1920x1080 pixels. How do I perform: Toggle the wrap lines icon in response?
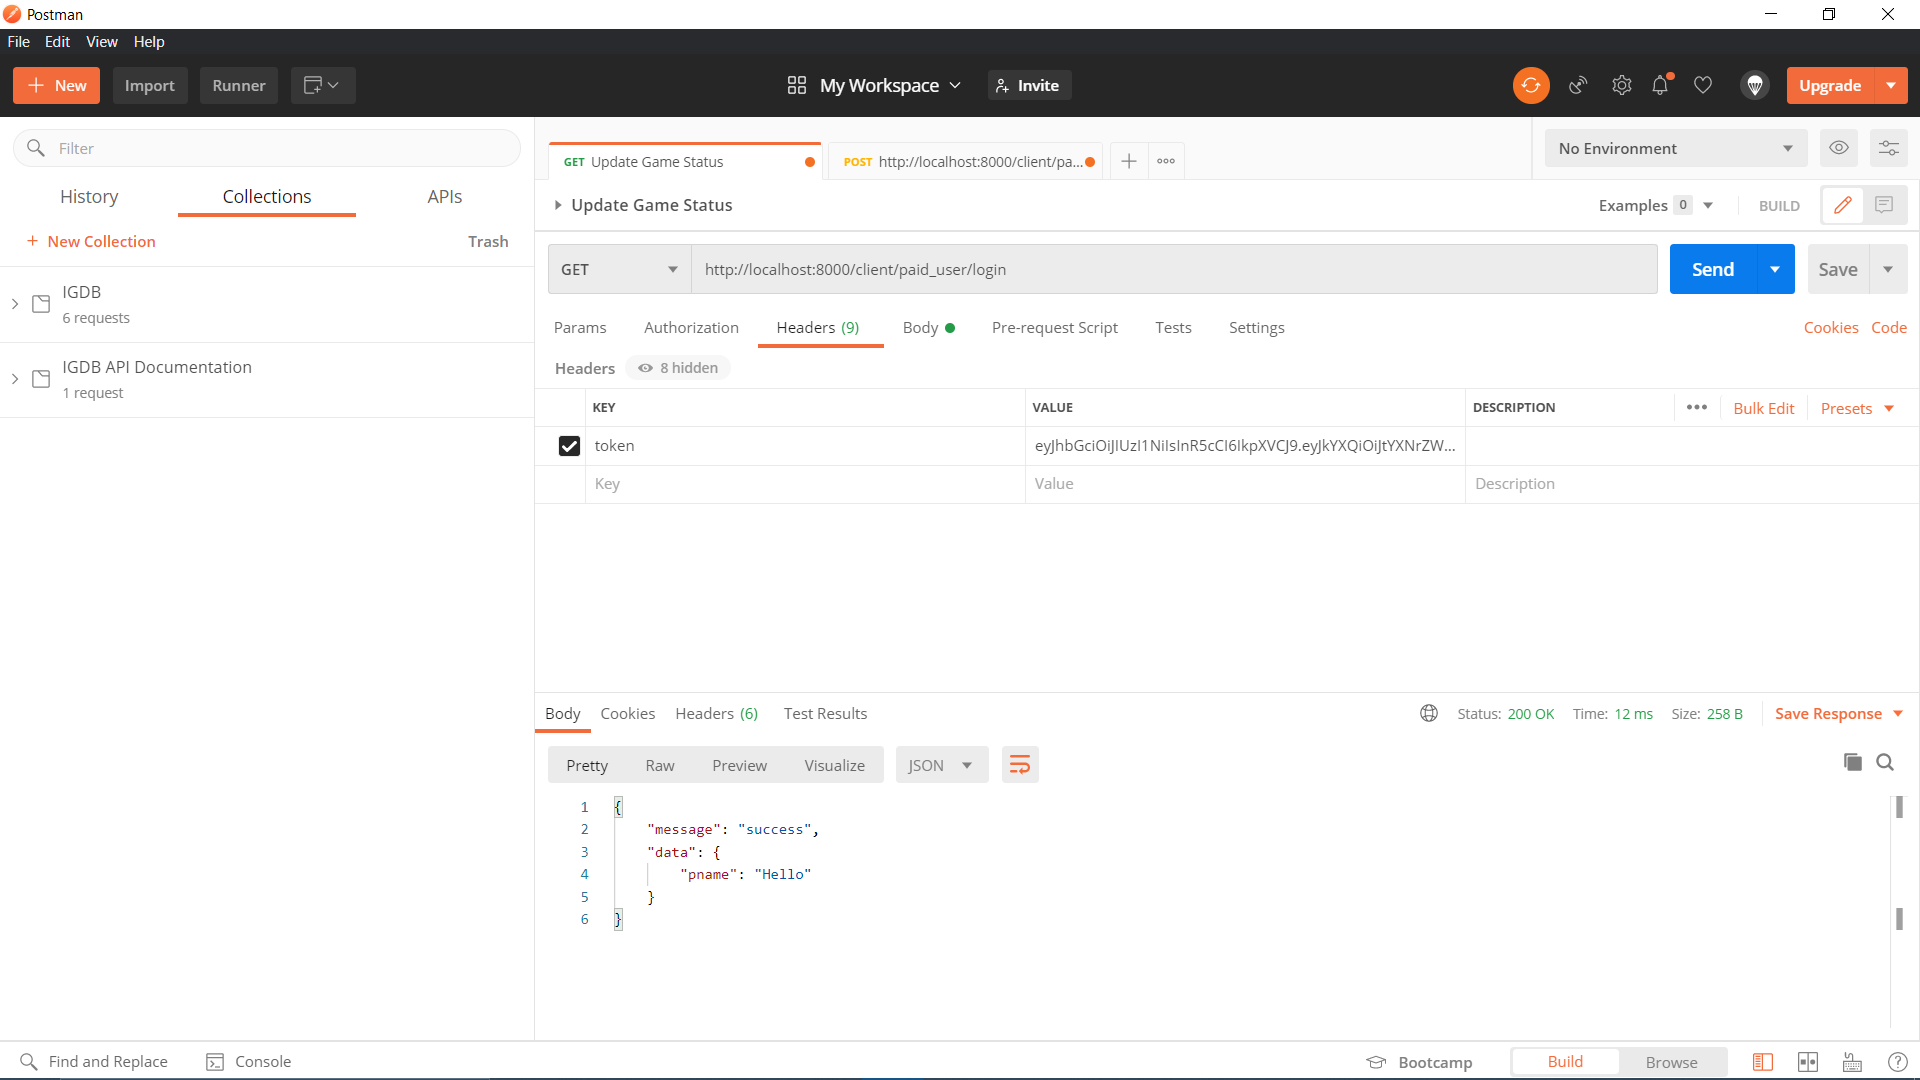[1020, 765]
